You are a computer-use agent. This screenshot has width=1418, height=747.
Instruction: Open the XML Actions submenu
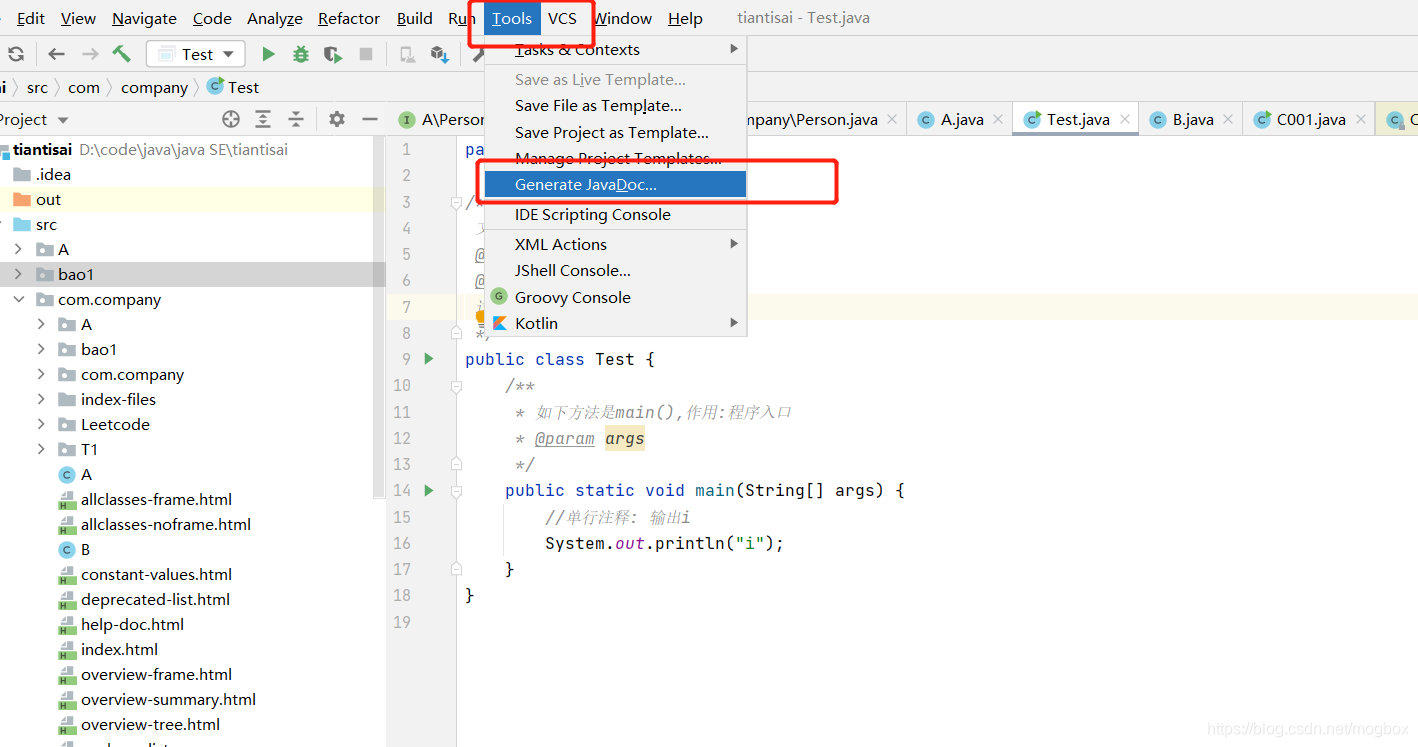click(x=616, y=244)
